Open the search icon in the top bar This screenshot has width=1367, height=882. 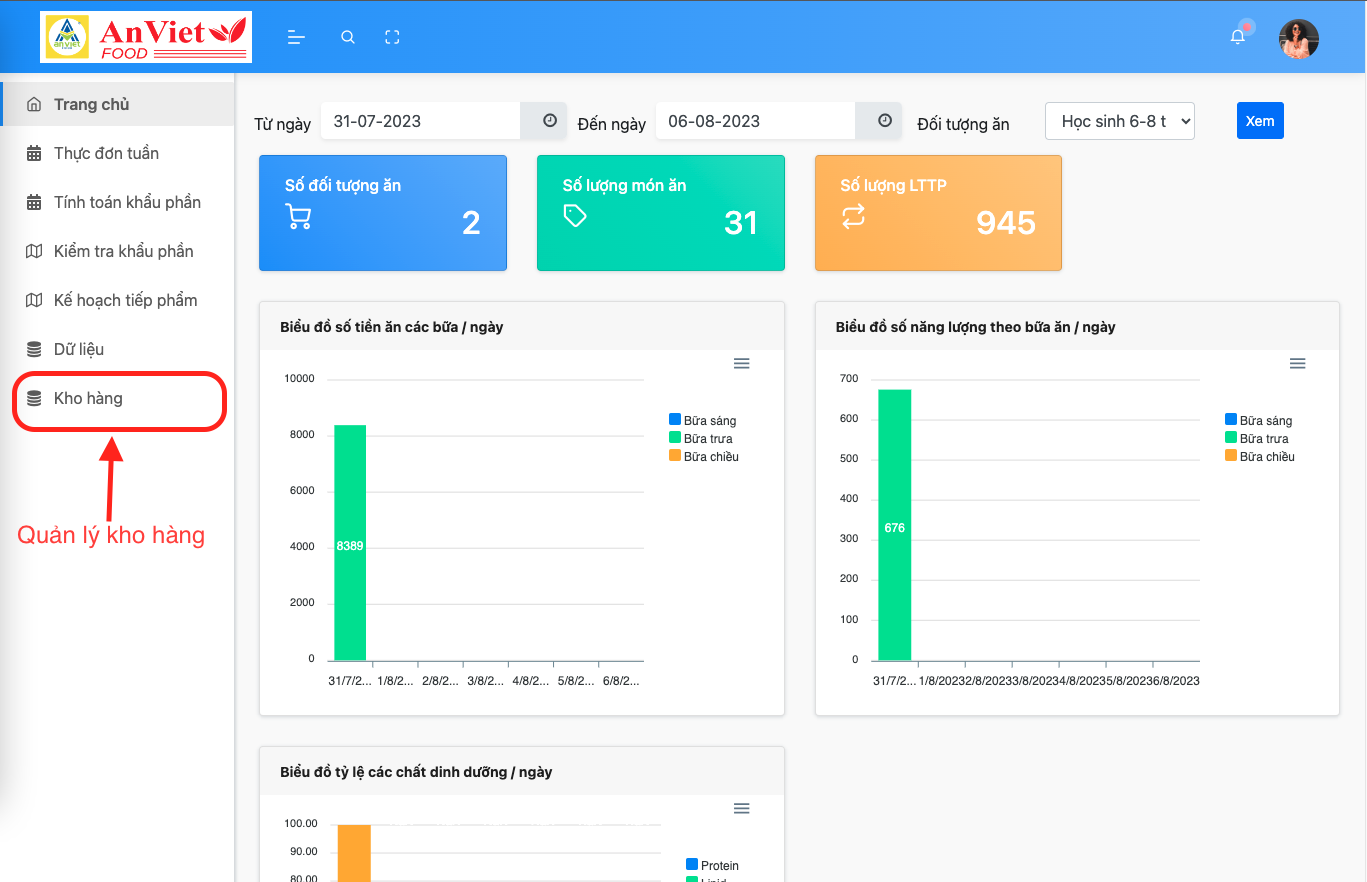(347, 36)
